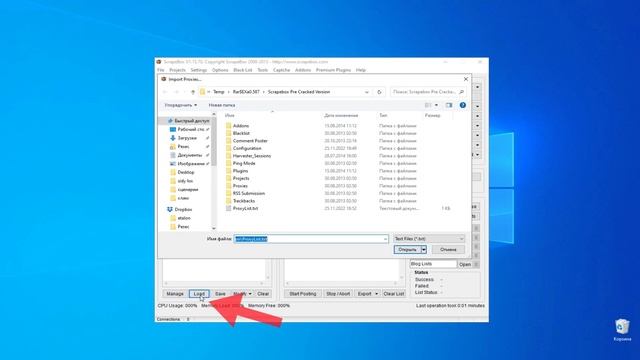This screenshot has width=640, height=360.
Task: Click the Save button in Scrapebox
Action: click(x=220, y=294)
